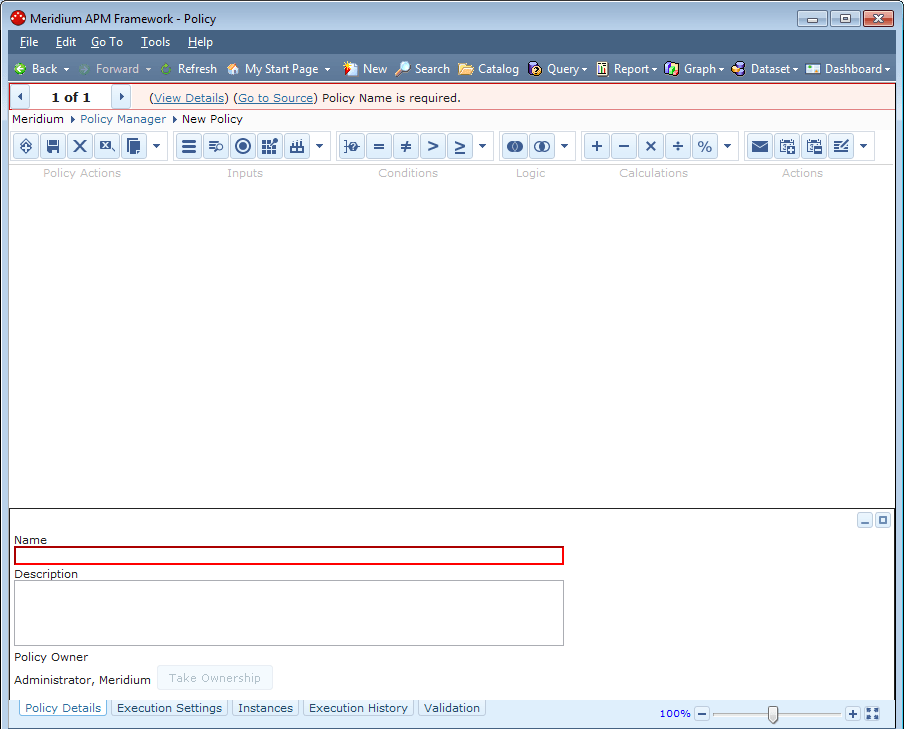
Task: Add the query input node with magnifier
Action: point(216,146)
